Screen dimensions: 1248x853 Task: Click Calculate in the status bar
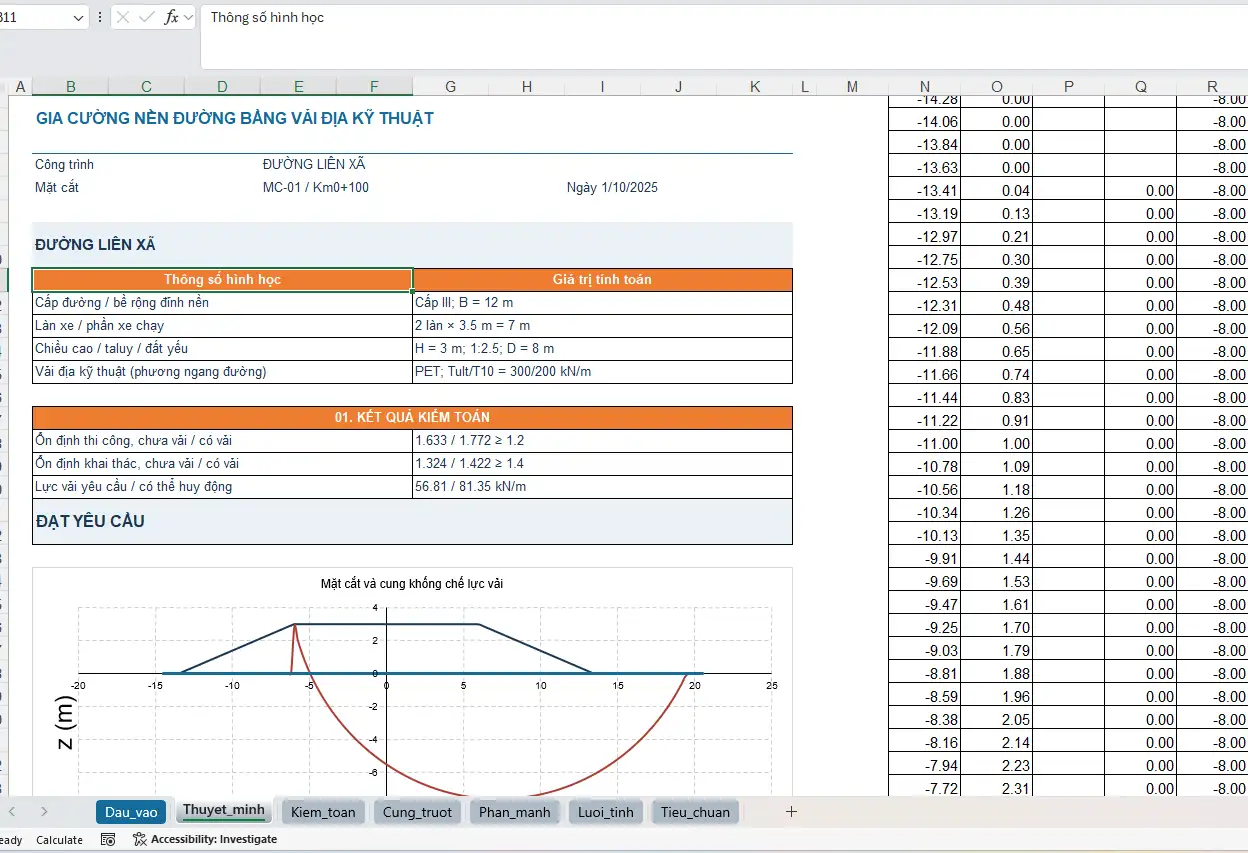(x=59, y=840)
